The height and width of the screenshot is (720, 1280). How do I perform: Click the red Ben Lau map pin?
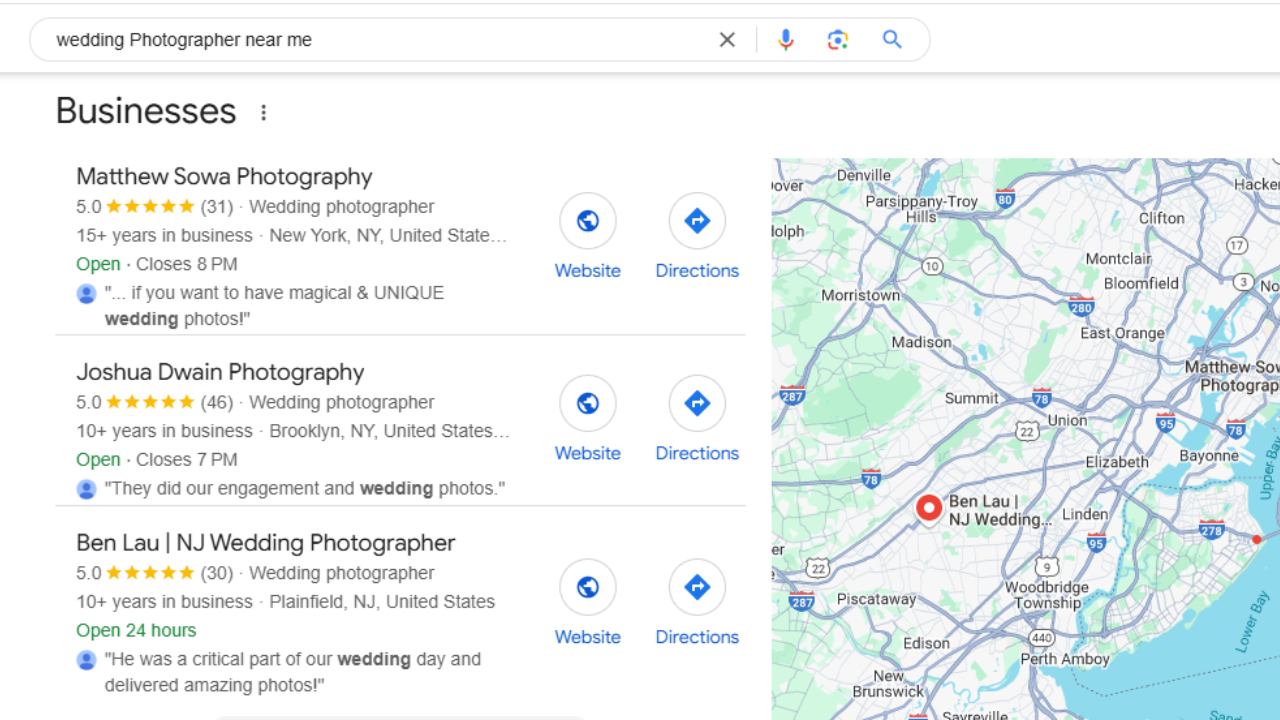click(x=929, y=508)
